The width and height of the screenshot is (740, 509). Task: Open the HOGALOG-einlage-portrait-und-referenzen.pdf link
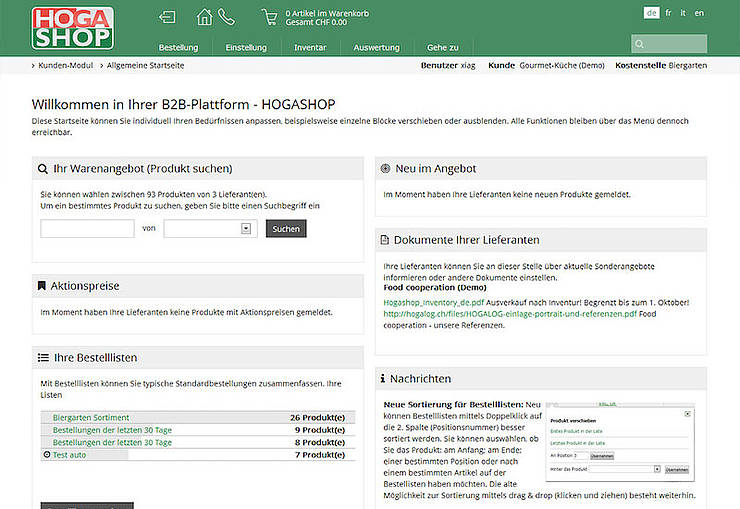pos(510,314)
